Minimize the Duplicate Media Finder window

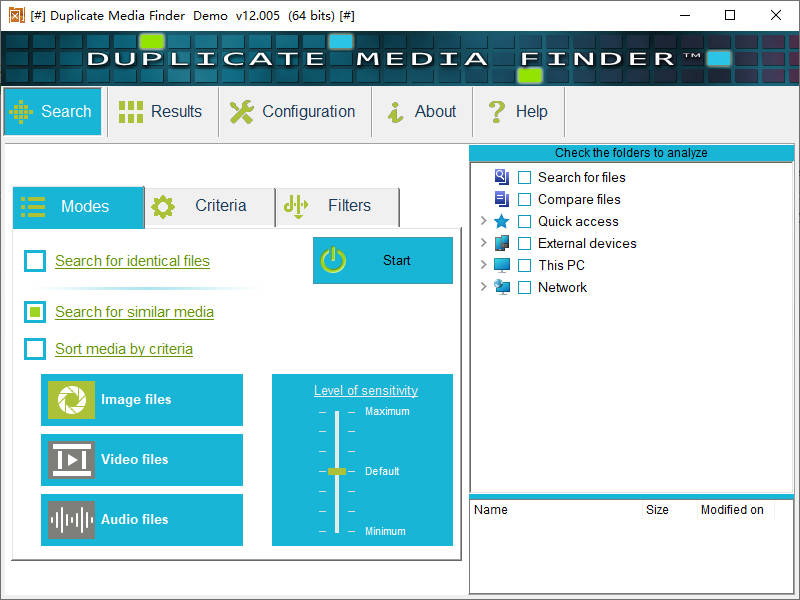[685, 15]
